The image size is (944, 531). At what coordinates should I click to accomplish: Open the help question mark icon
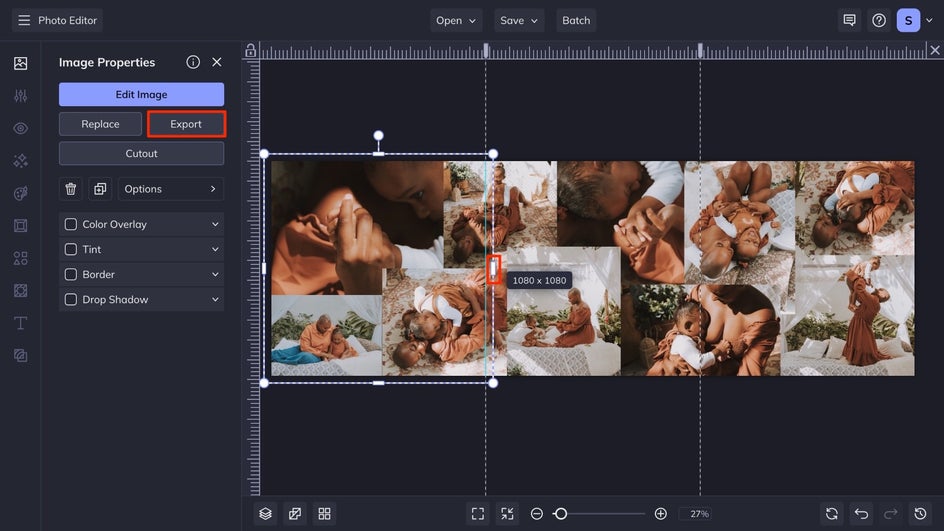tap(879, 20)
